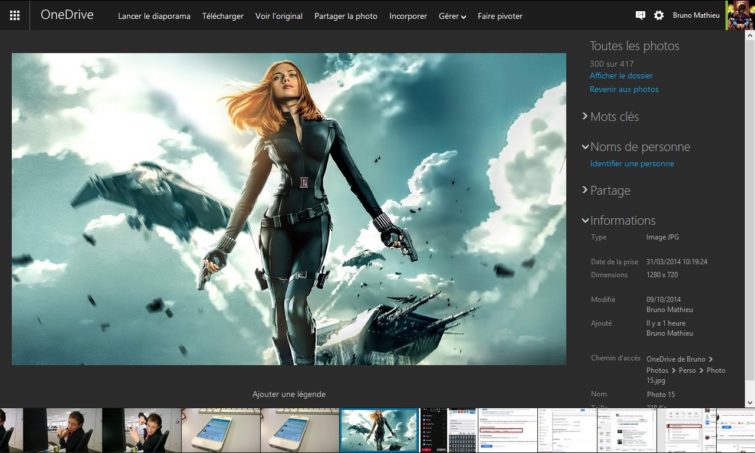
Task: Click the side panel scrollbar down arrow
Action: tap(750, 402)
